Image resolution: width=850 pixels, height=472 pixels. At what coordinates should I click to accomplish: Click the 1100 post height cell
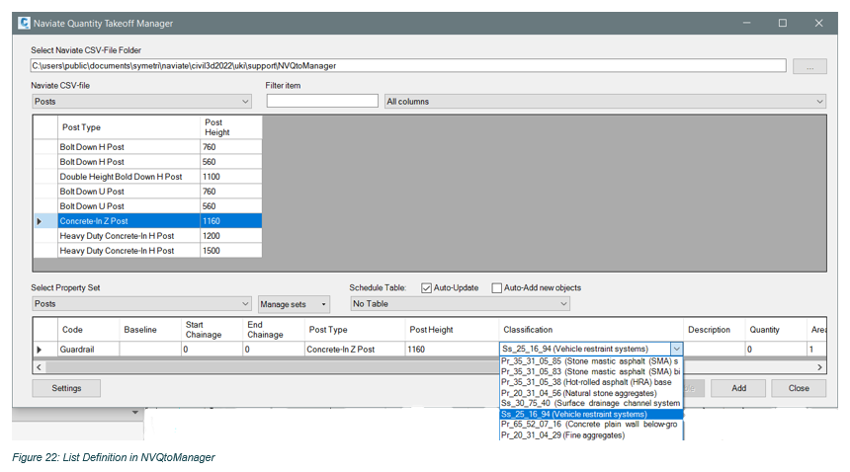[x=231, y=177]
